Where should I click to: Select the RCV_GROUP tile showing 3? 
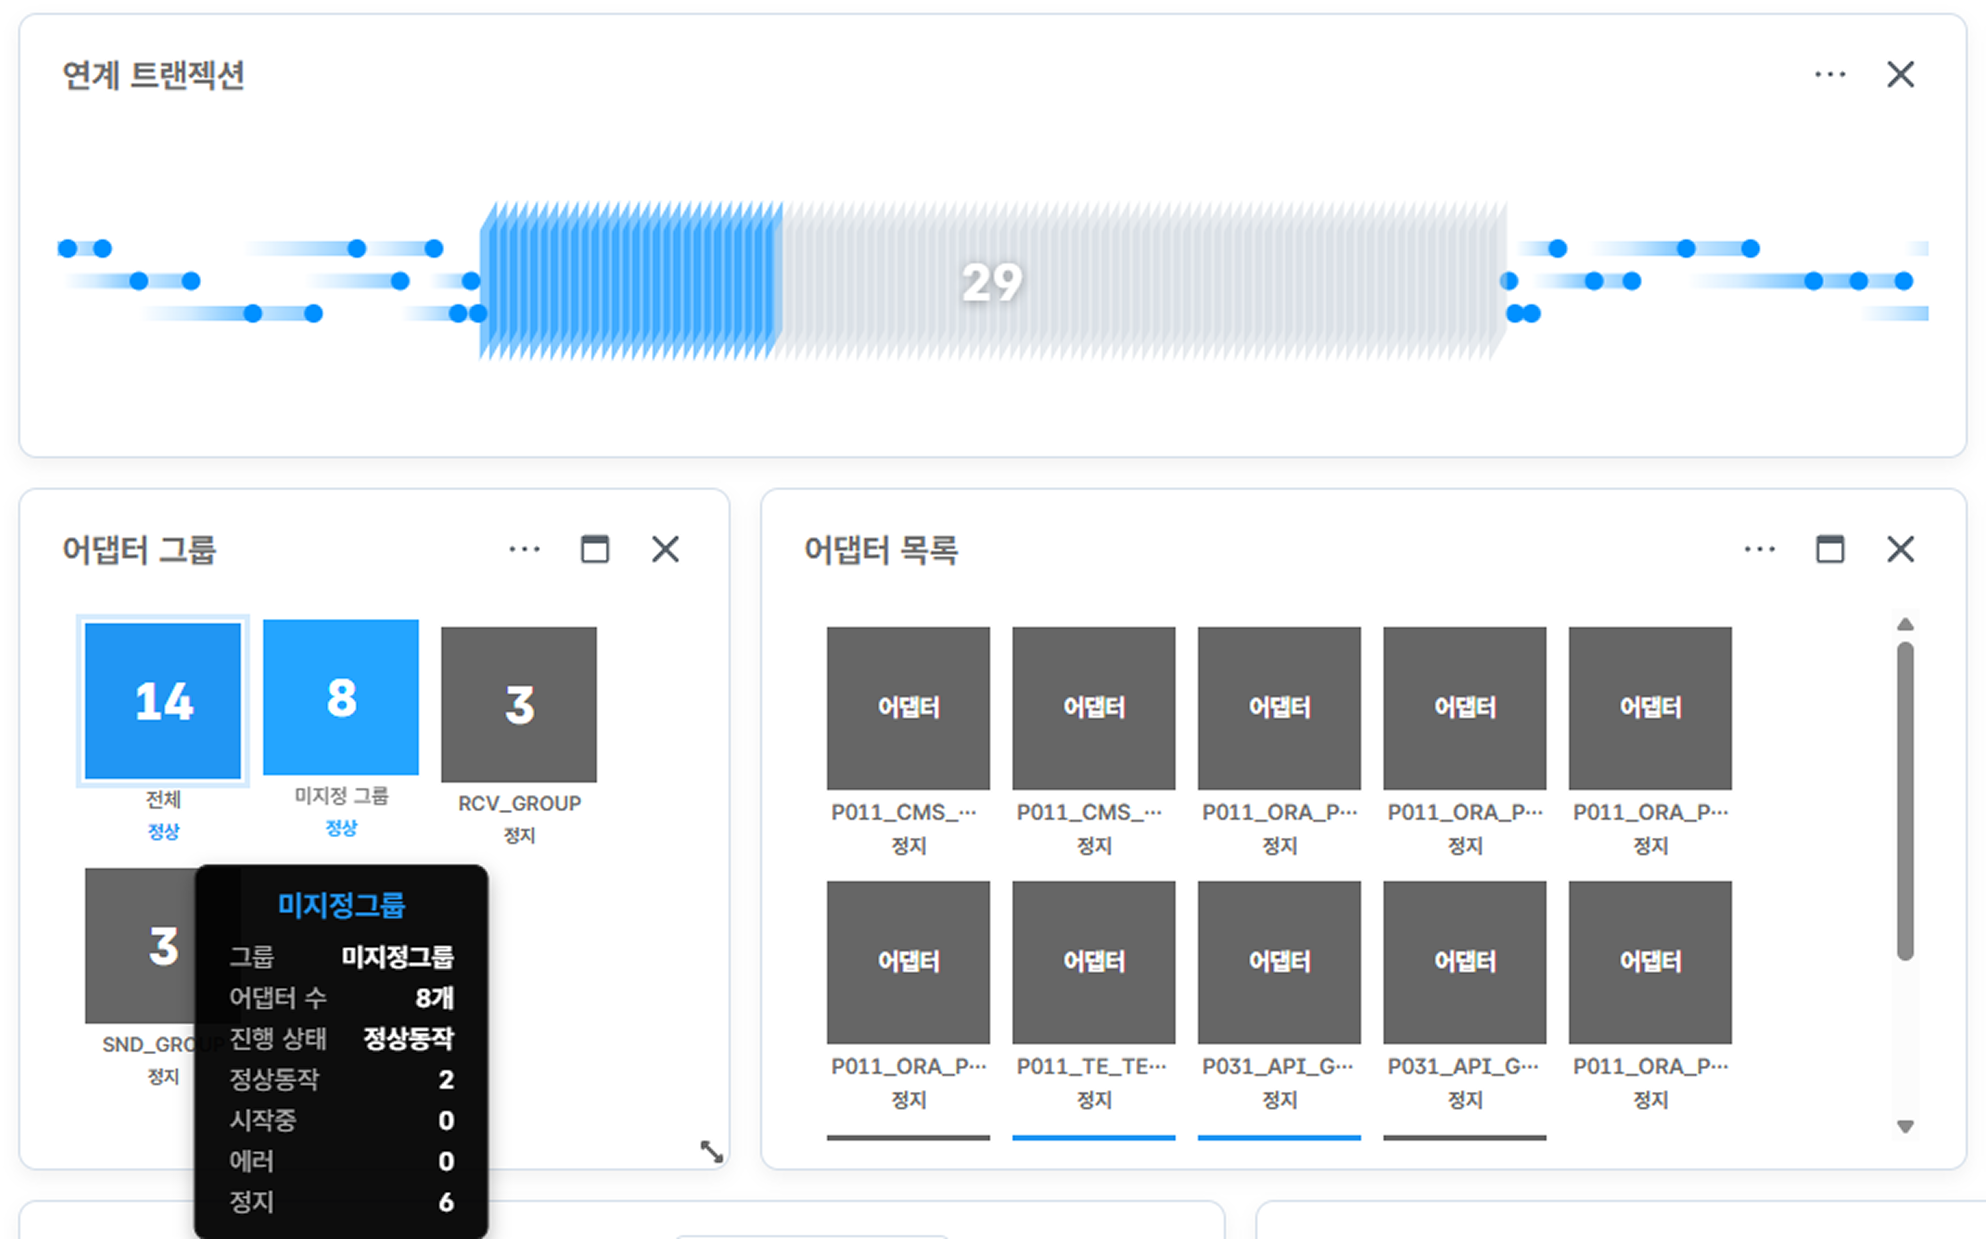pyautogui.click(x=519, y=705)
